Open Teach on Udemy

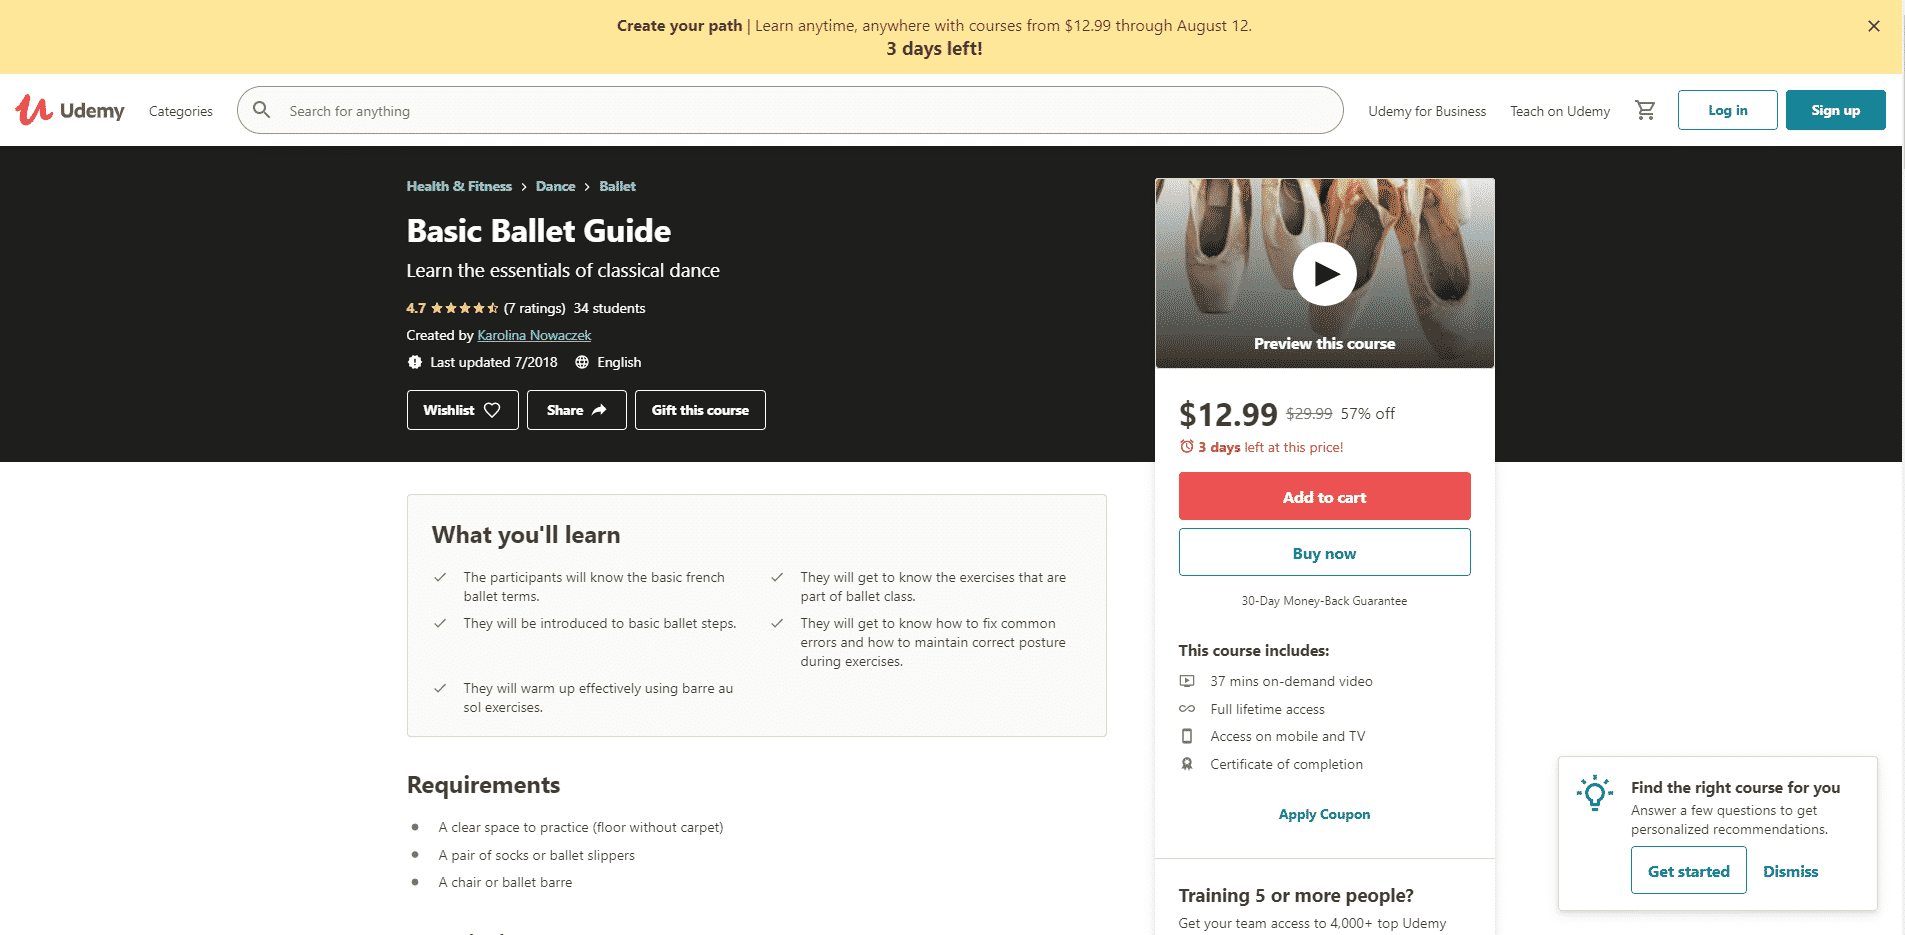tap(1560, 111)
